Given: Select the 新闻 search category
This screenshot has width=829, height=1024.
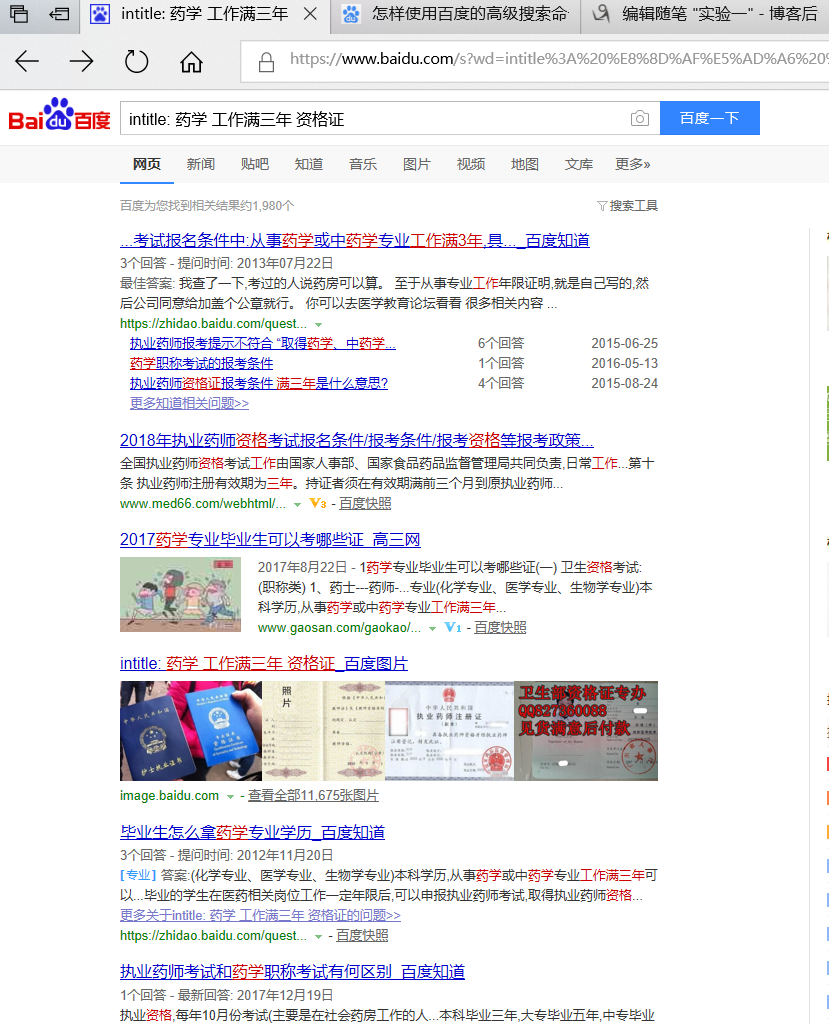Looking at the screenshot, I should pyautogui.click(x=201, y=164).
